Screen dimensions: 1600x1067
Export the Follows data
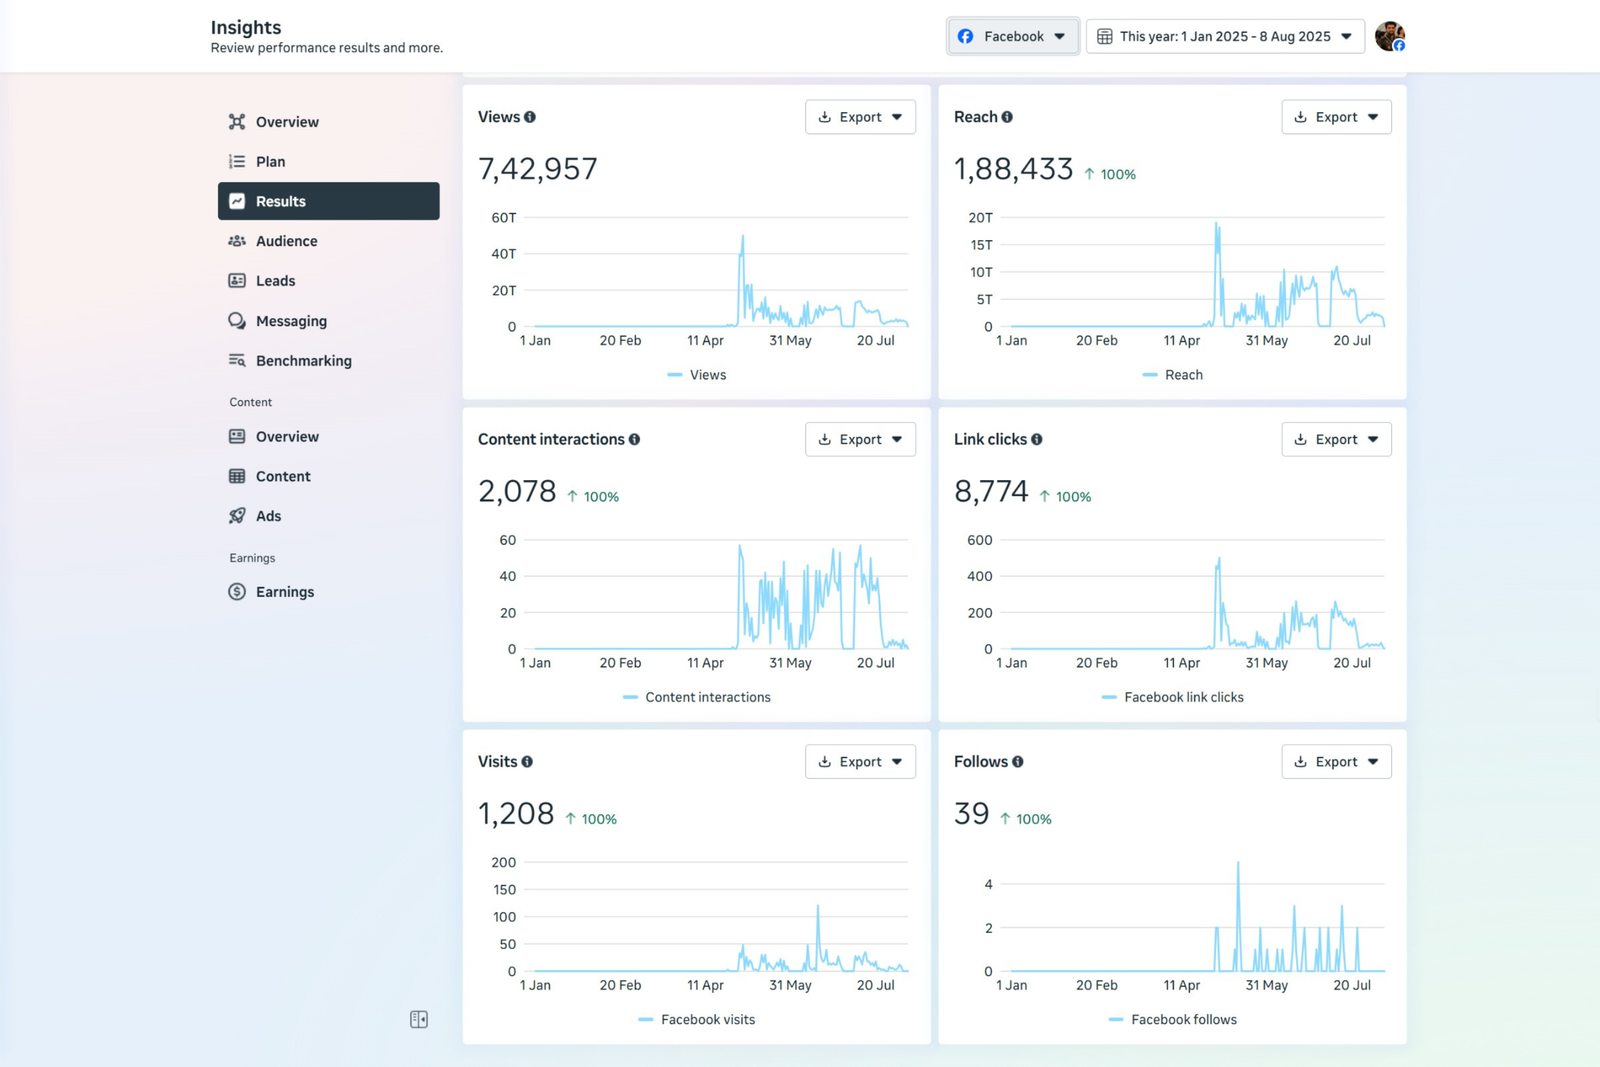pos(1336,762)
